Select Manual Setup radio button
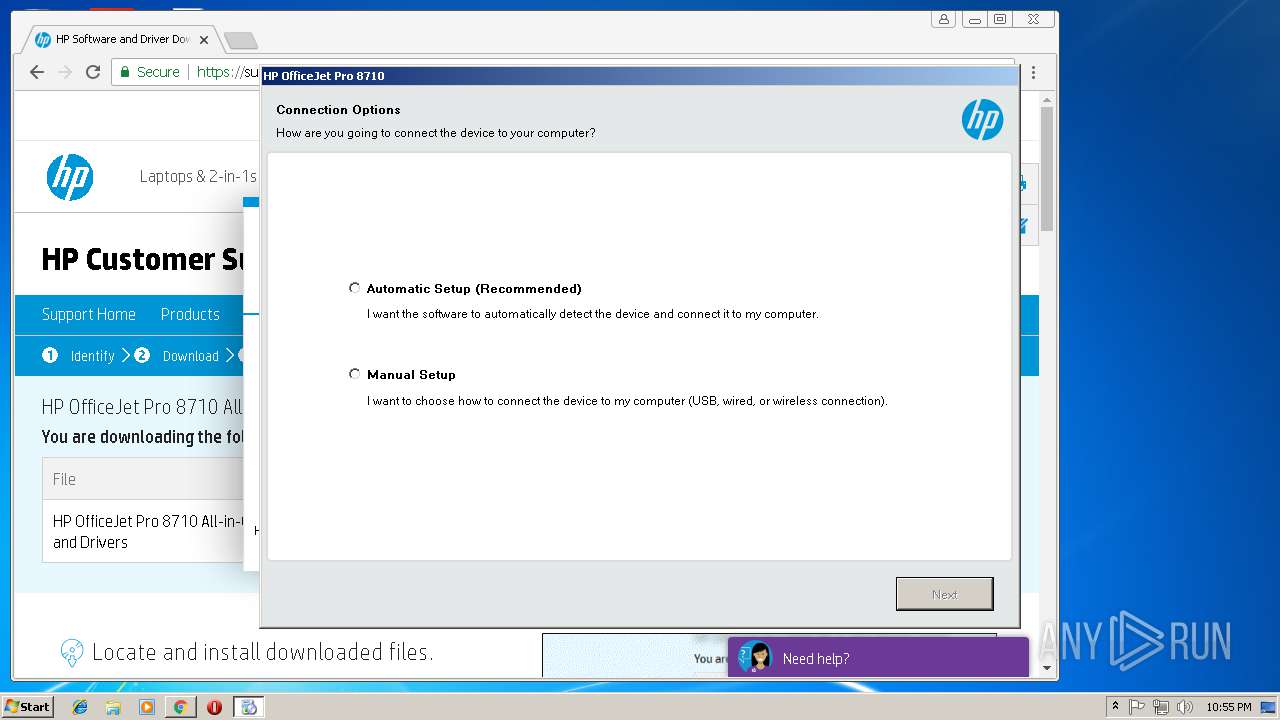The width and height of the screenshot is (1280, 720). pos(354,374)
